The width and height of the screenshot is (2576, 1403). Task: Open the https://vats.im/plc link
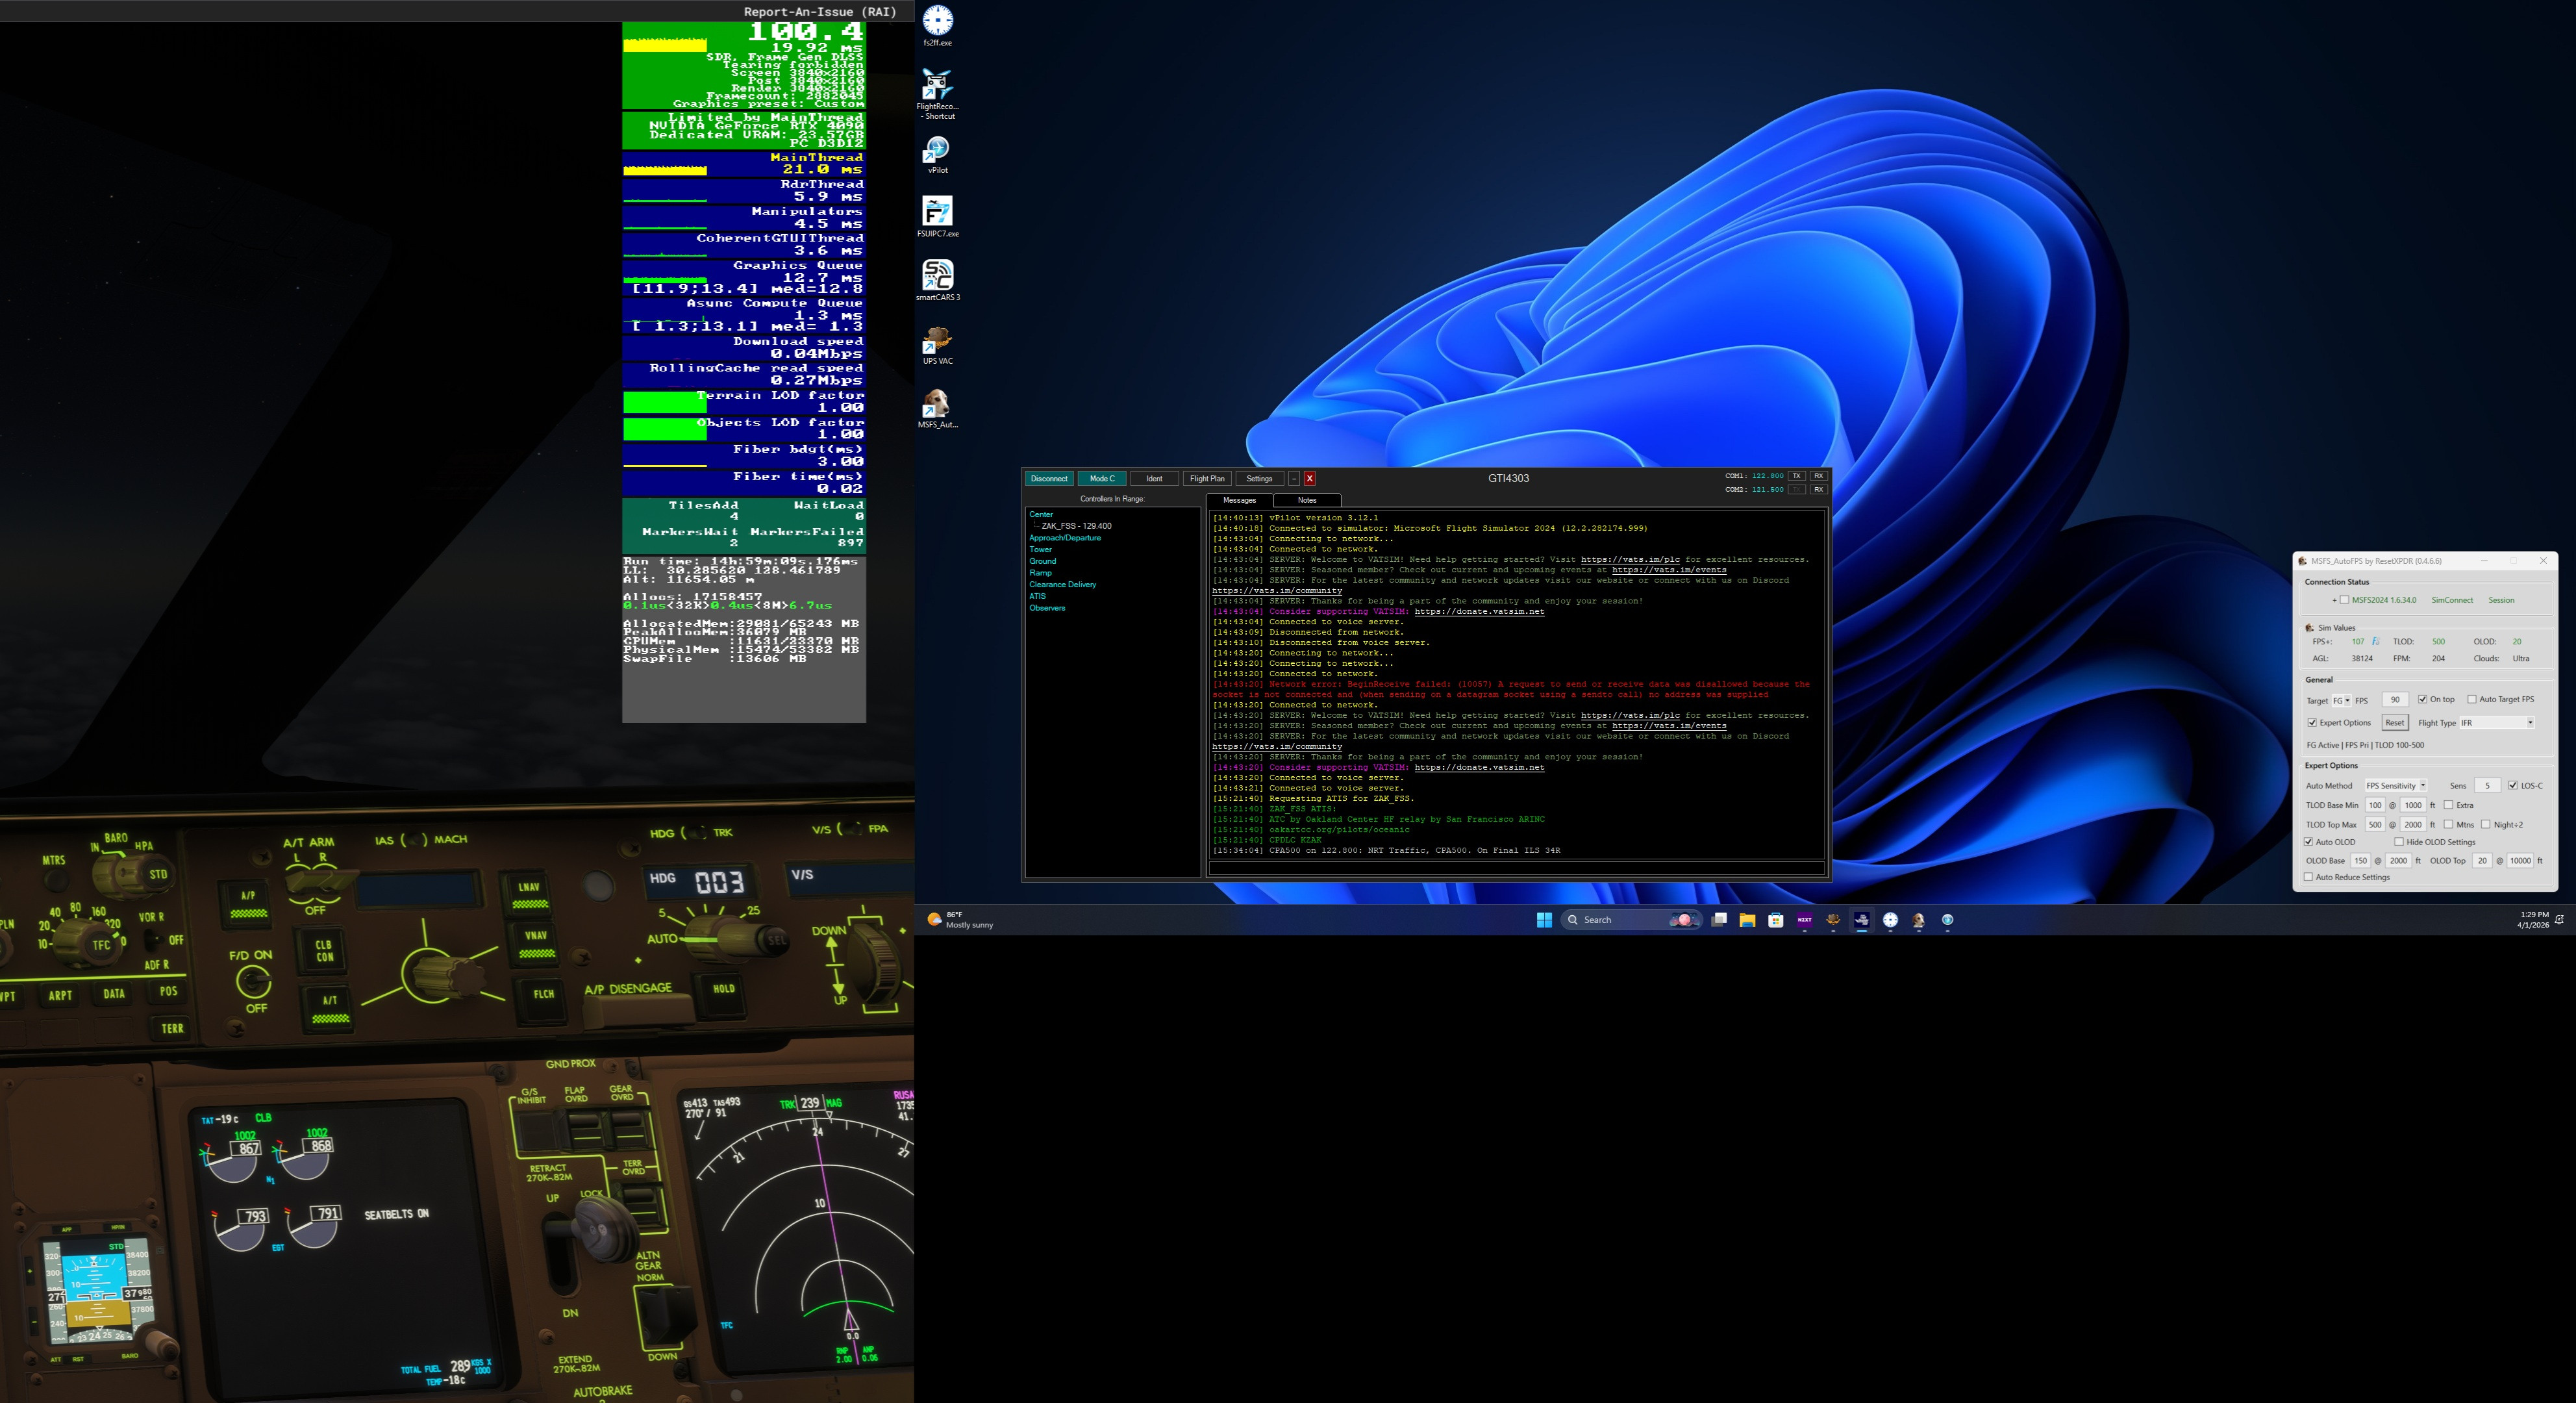1630,559
